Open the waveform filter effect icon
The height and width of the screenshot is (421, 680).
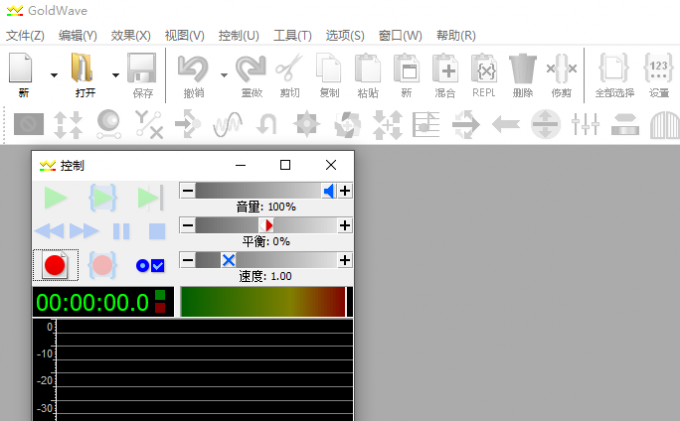(228, 124)
